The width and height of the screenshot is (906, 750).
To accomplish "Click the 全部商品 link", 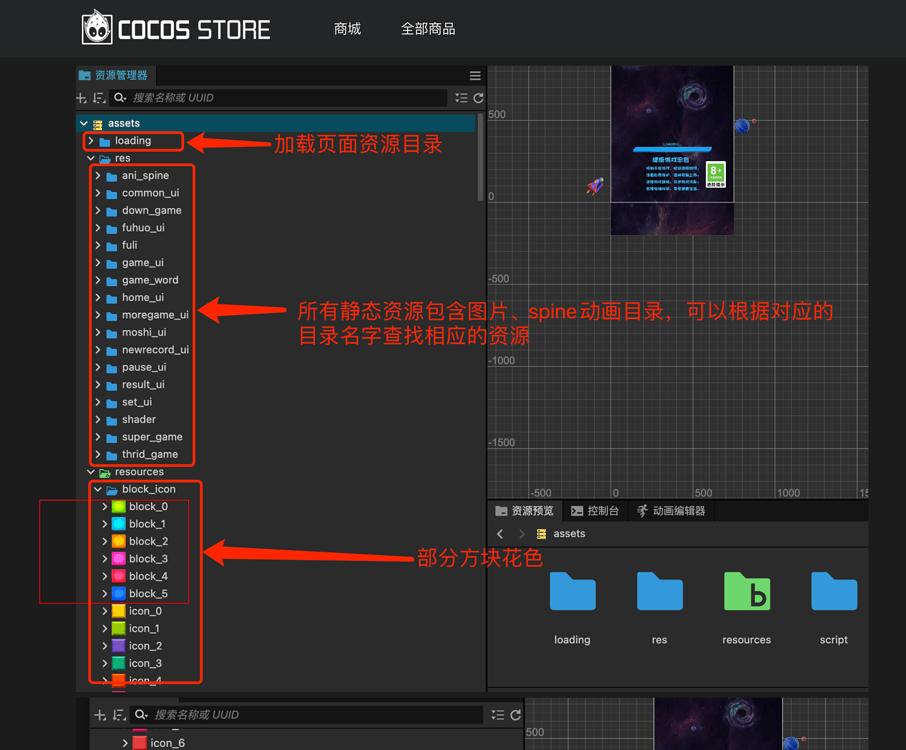I will pos(428,29).
